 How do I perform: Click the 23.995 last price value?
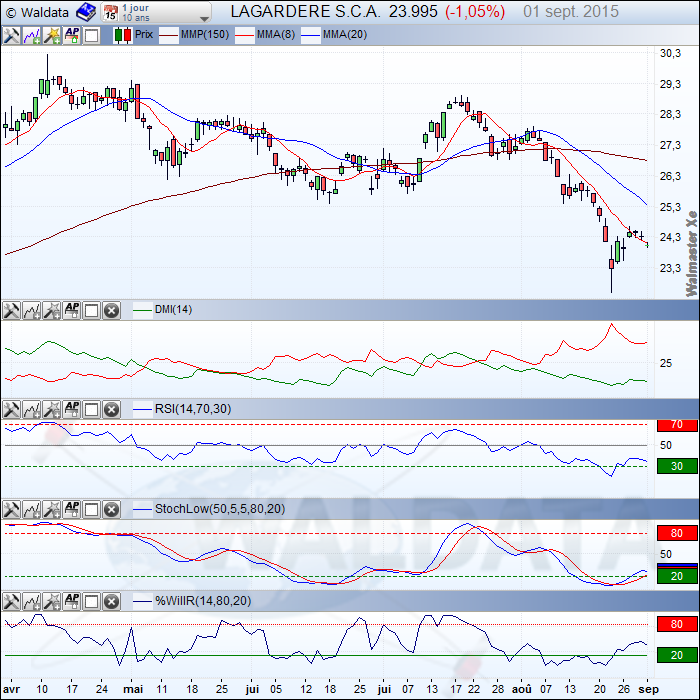click(413, 12)
